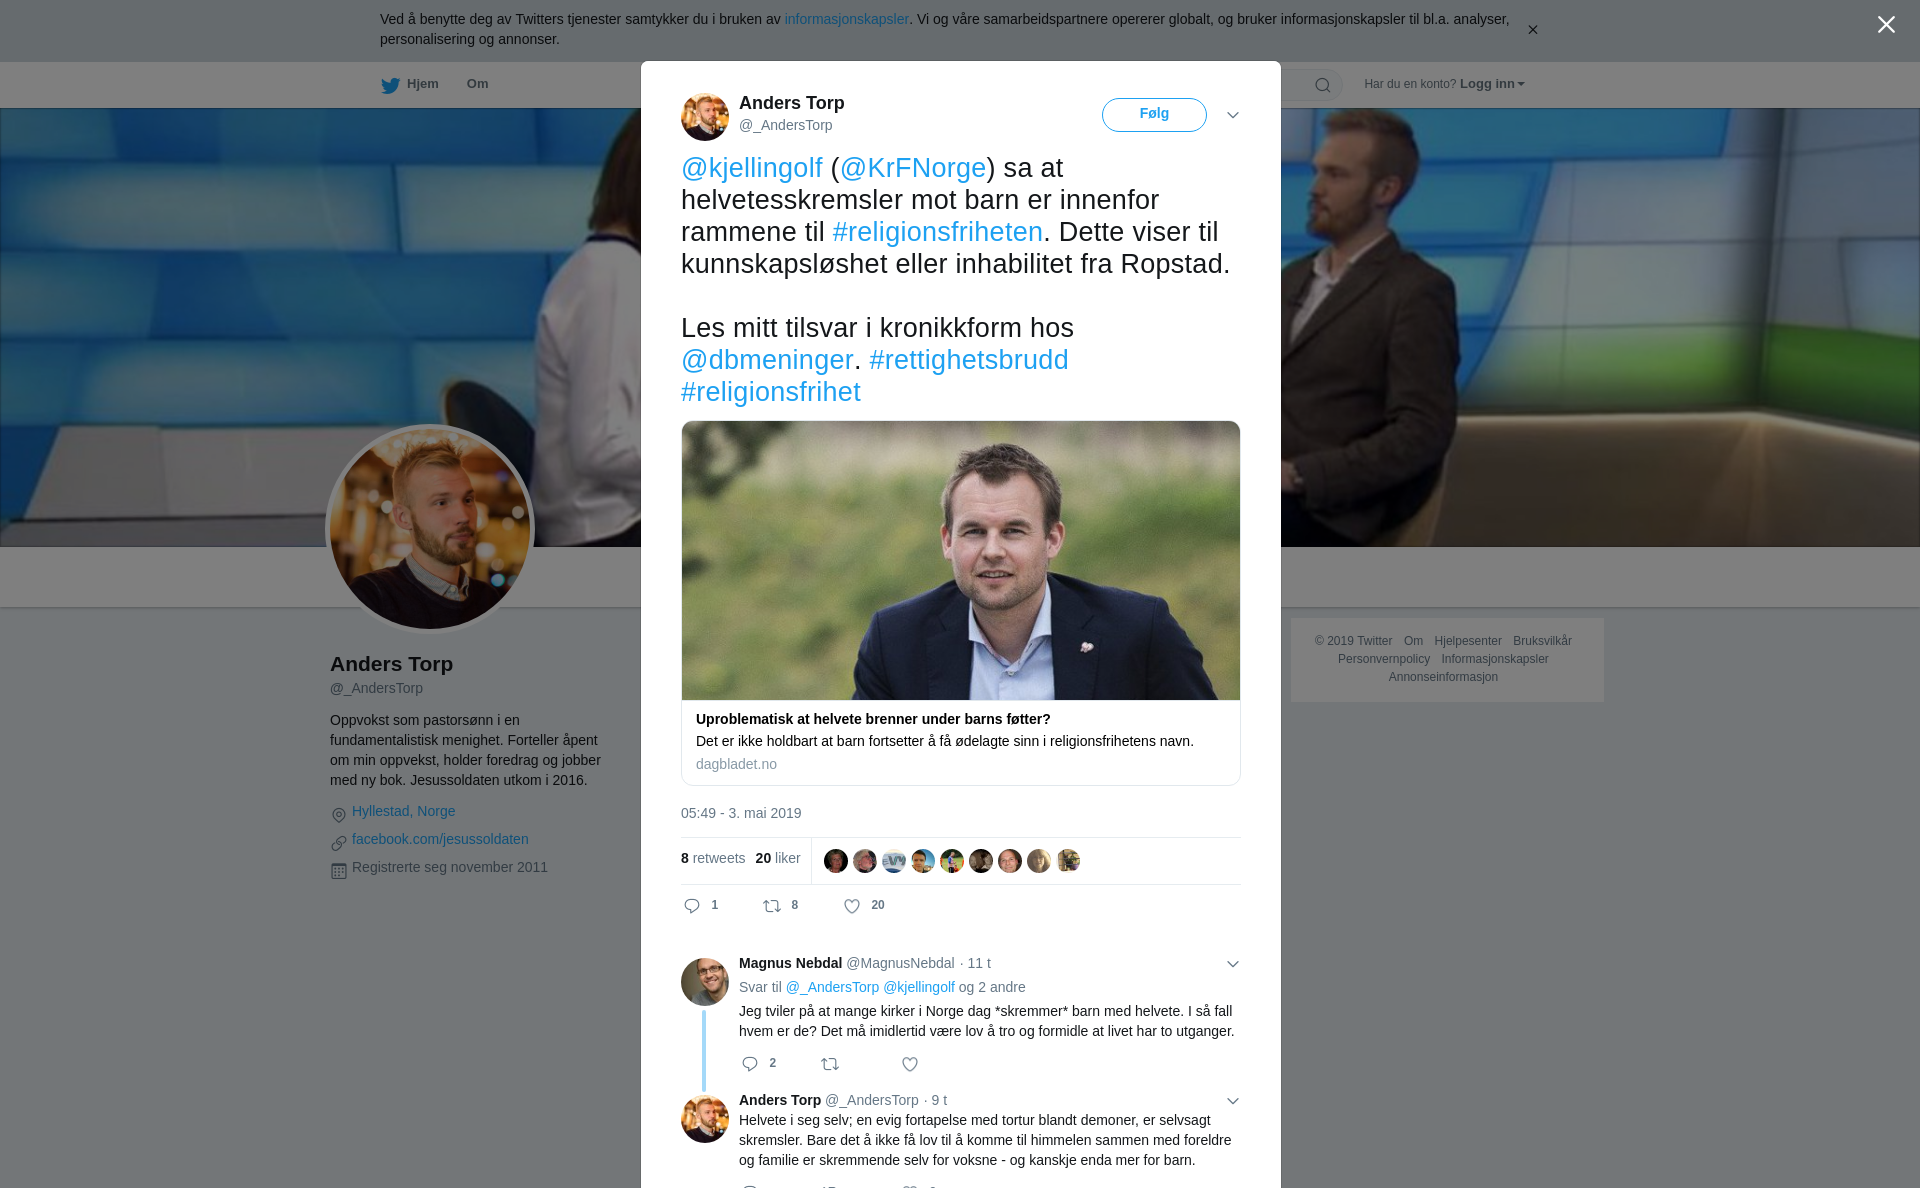The width and height of the screenshot is (1920, 1188).
Task: Open the options chevron on Magnus Nebdal's reply
Action: coord(1233,964)
